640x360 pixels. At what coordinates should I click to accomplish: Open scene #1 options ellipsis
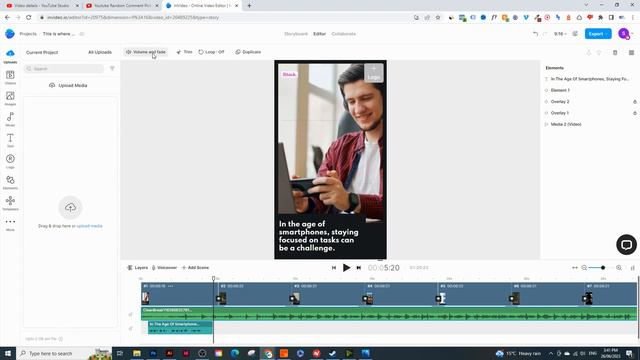tap(171, 286)
